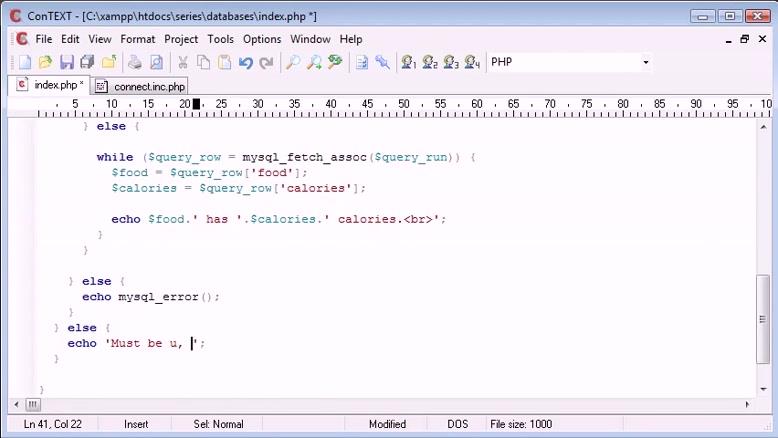The height and width of the screenshot is (438, 778).
Task: Switch to the index.php tab
Action: click(49, 85)
